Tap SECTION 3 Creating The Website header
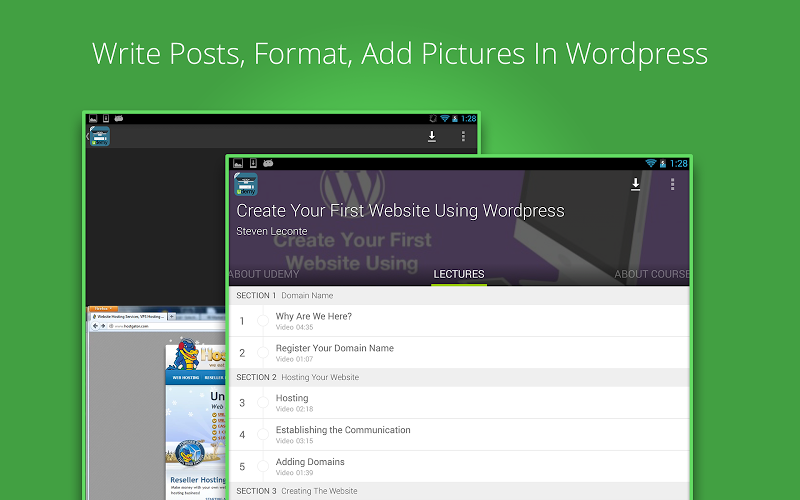This screenshot has height=500, width=800. [x=459, y=491]
